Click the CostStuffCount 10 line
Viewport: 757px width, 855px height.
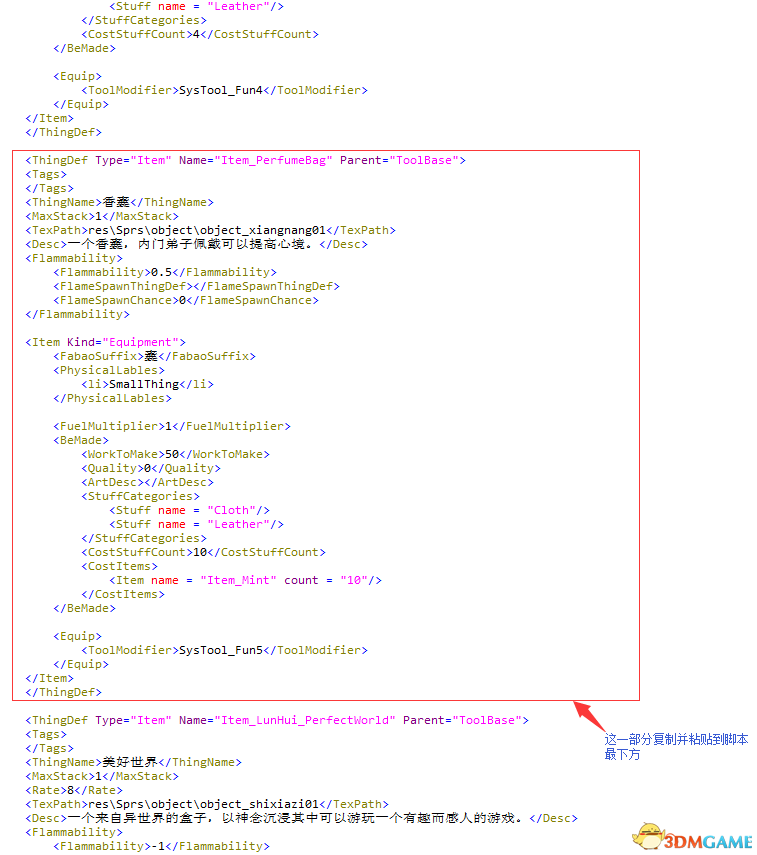(203, 552)
